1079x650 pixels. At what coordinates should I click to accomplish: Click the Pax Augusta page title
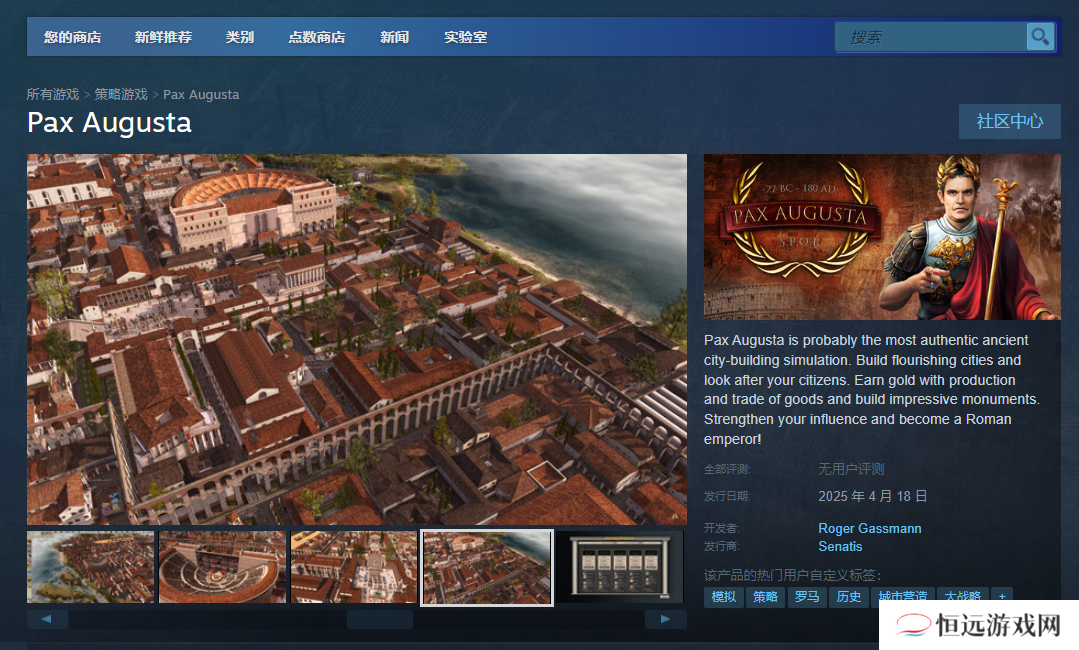tap(109, 123)
